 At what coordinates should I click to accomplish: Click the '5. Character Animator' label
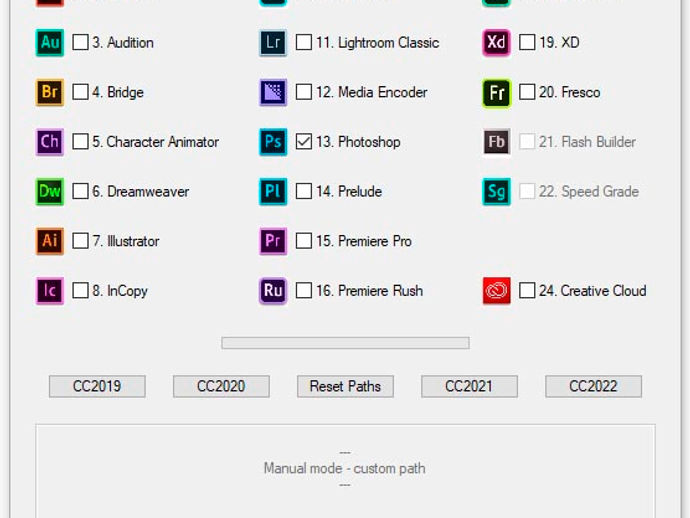(x=155, y=142)
